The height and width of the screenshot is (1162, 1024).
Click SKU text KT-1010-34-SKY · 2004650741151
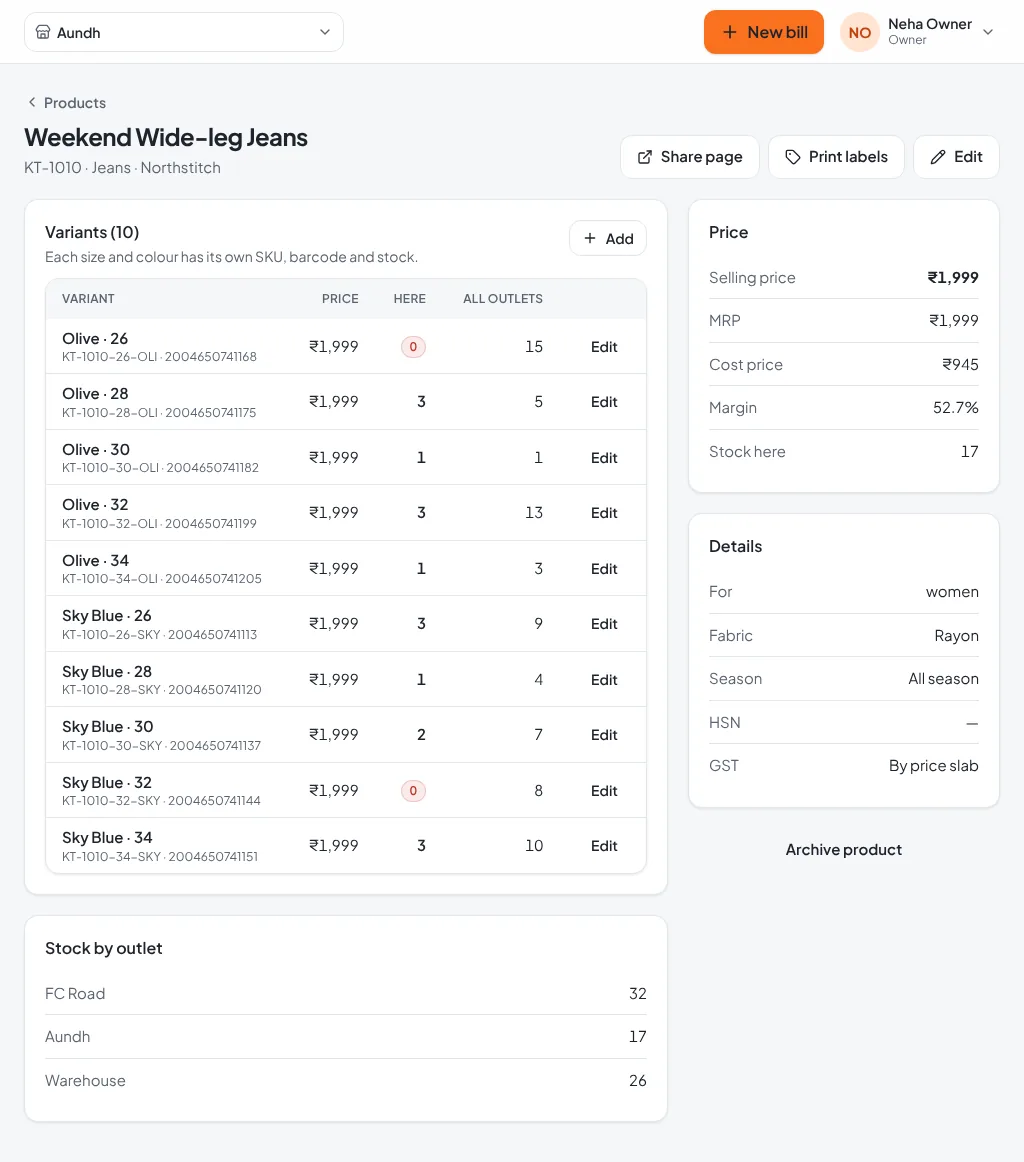click(x=160, y=857)
